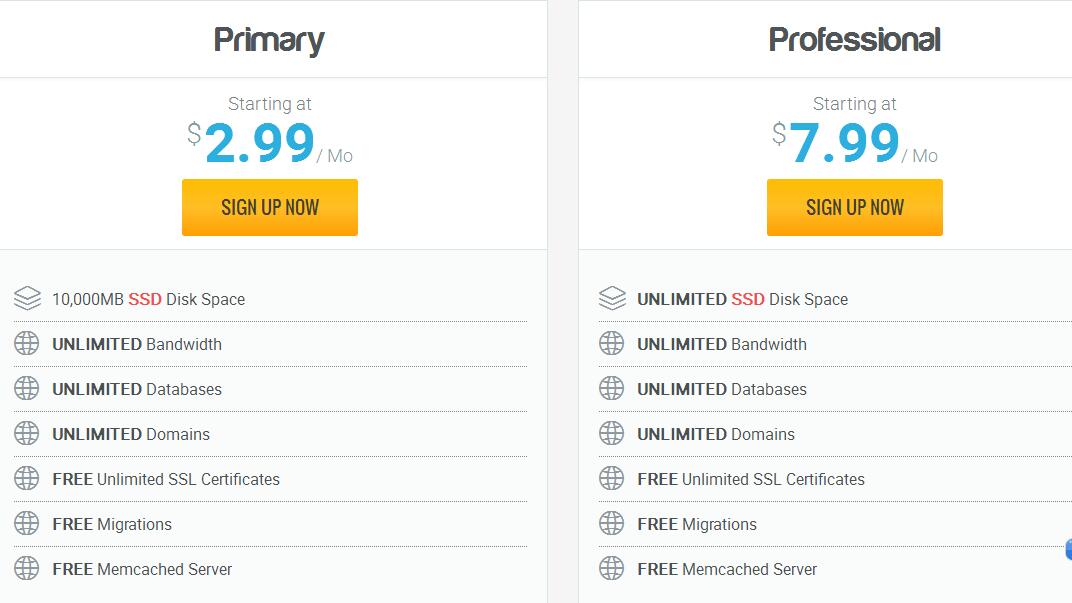Image resolution: width=1072 pixels, height=603 pixels.
Task: Click the globe icon beside Professional Memcached Server
Action: tap(612, 569)
